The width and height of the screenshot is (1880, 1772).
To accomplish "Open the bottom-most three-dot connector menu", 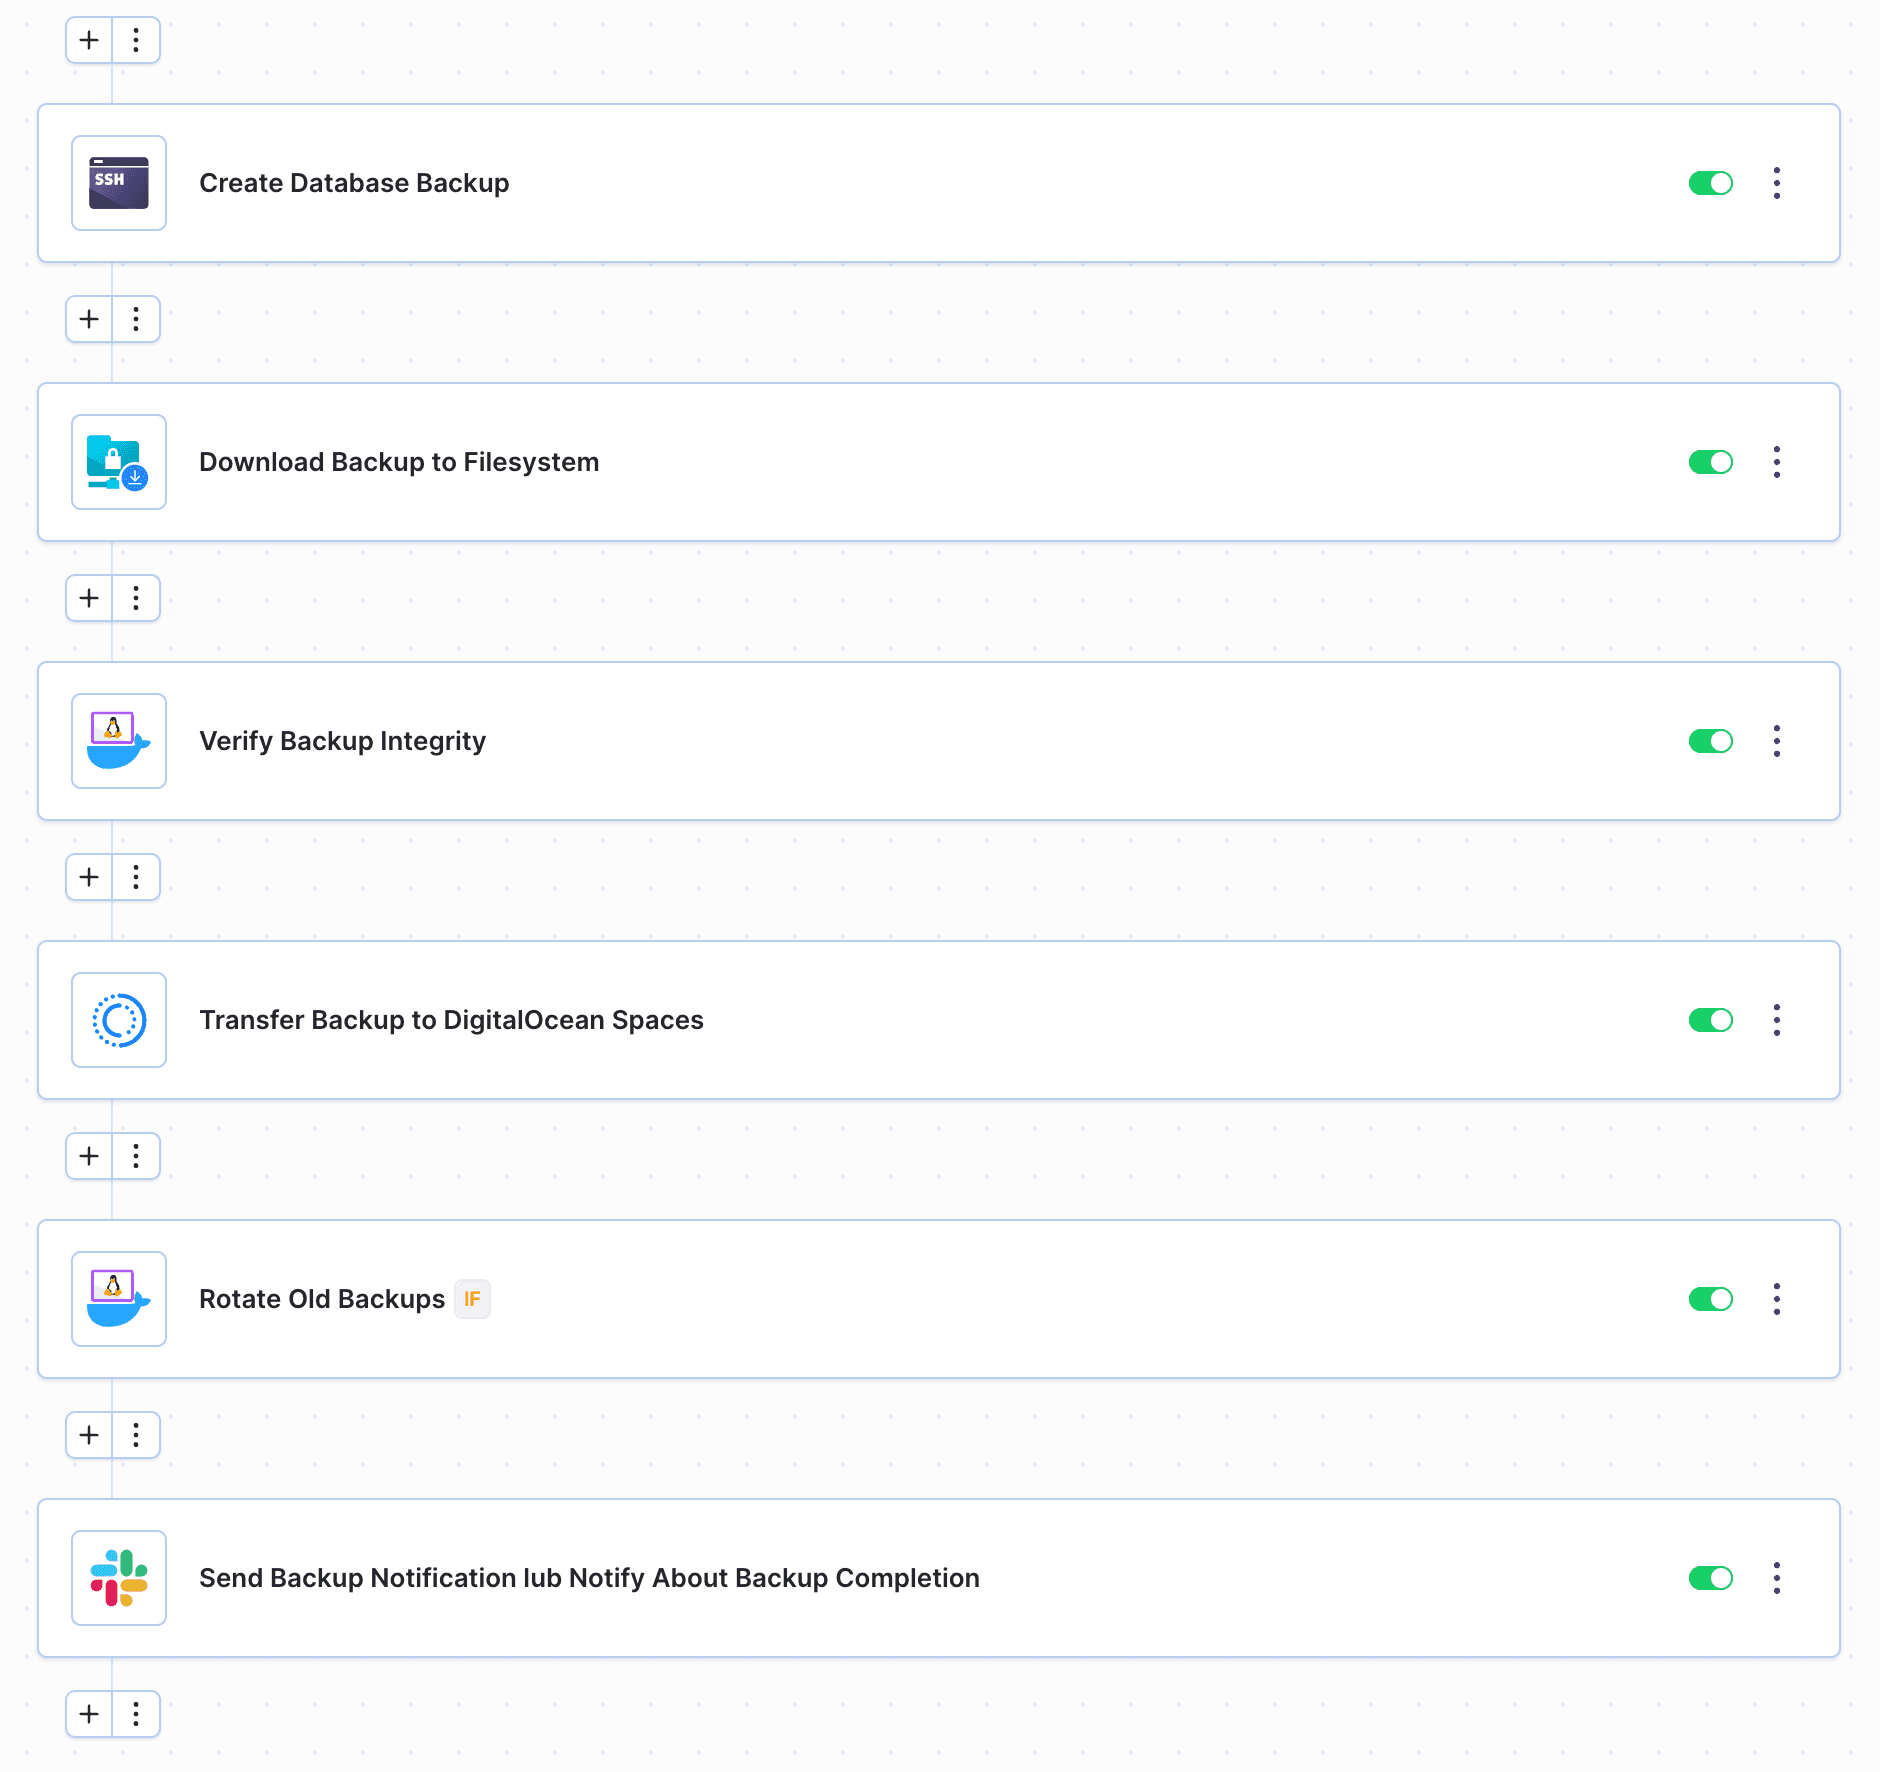I will click(x=137, y=1714).
